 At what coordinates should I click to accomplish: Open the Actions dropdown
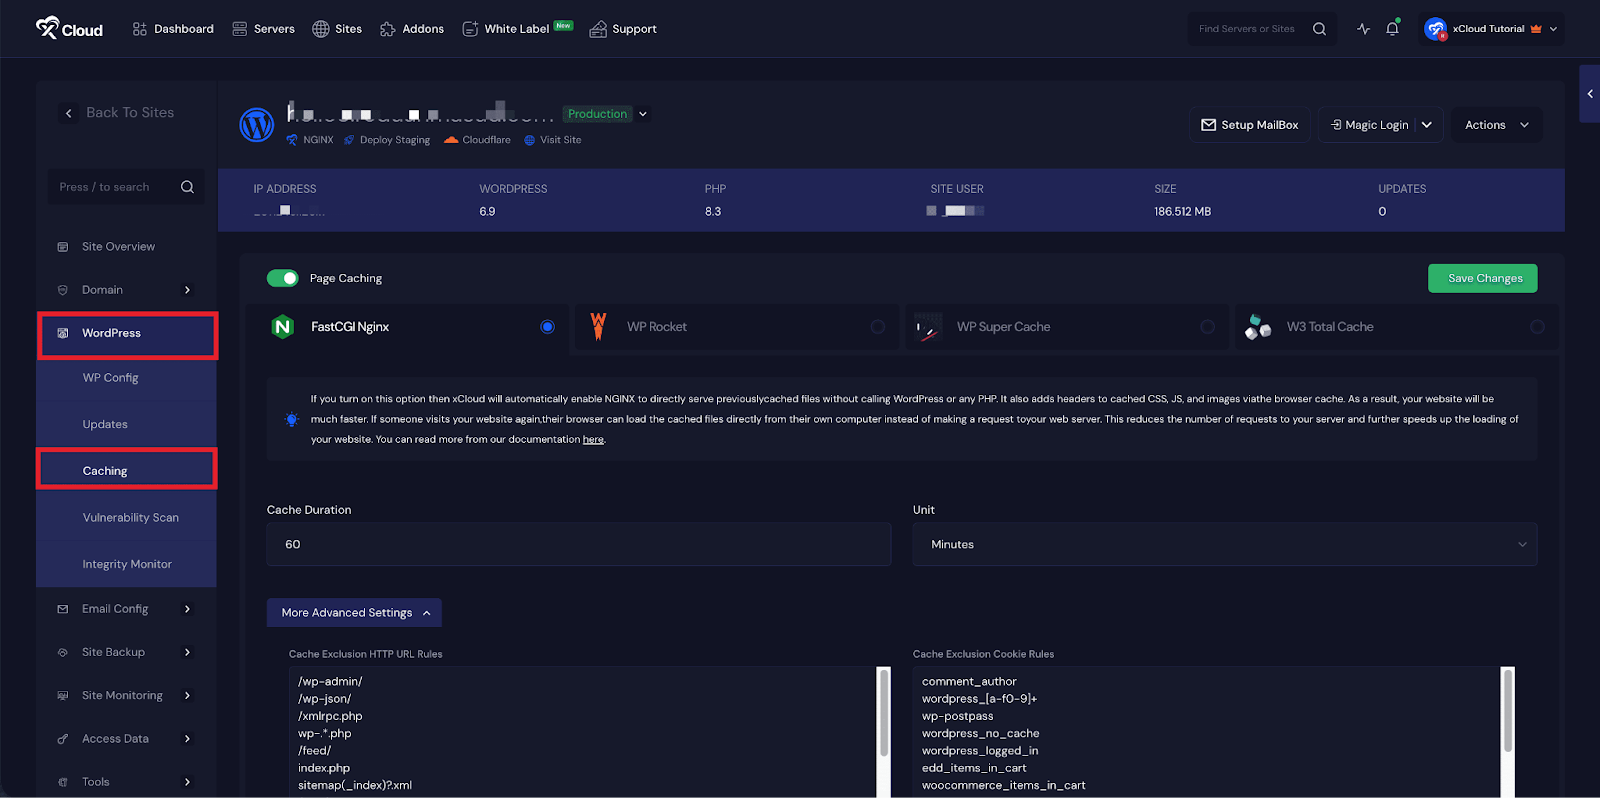(1496, 125)
